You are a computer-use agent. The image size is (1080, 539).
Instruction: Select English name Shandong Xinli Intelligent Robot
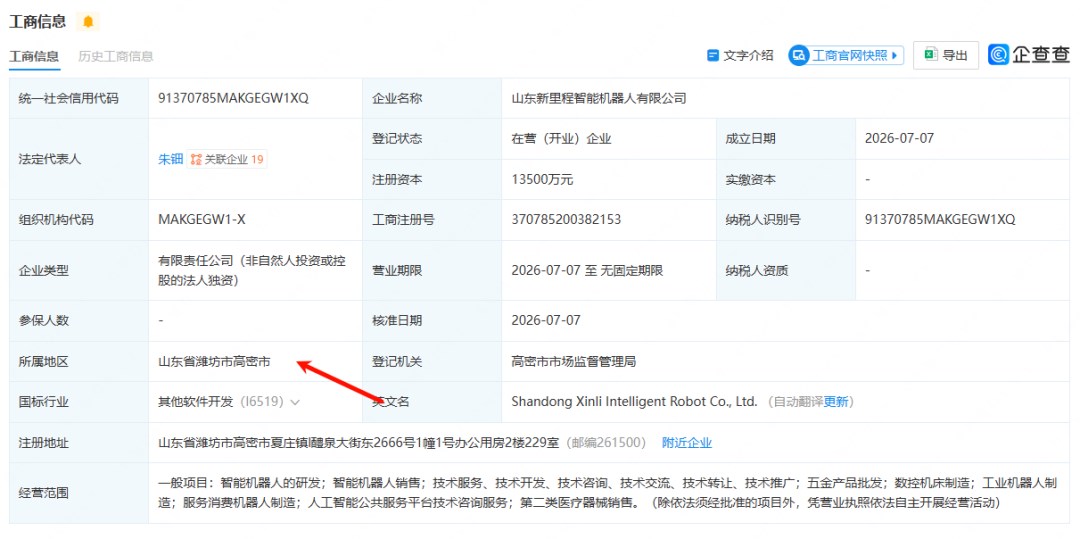(634, 402)
